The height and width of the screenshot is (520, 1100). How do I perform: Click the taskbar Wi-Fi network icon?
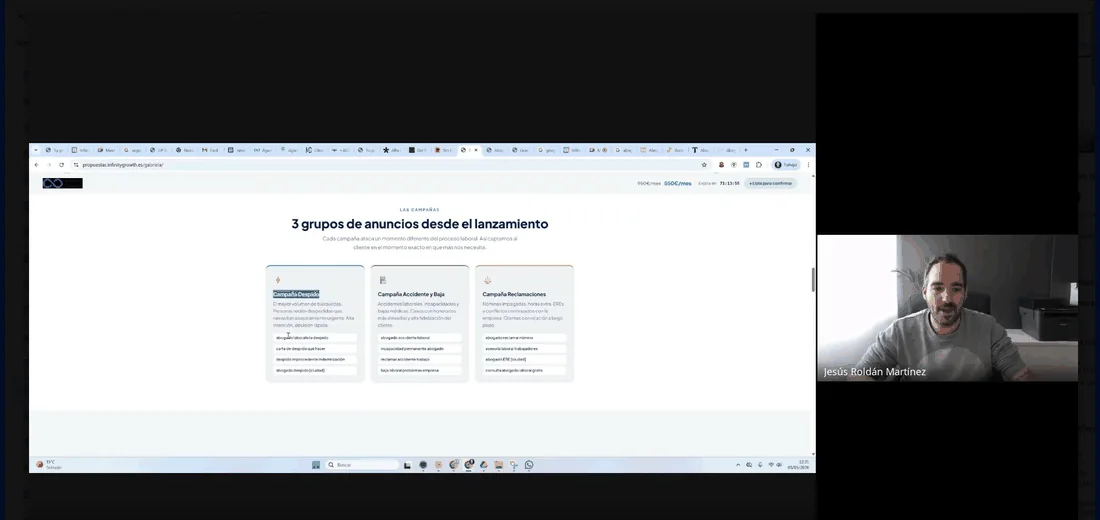(770, 465)
